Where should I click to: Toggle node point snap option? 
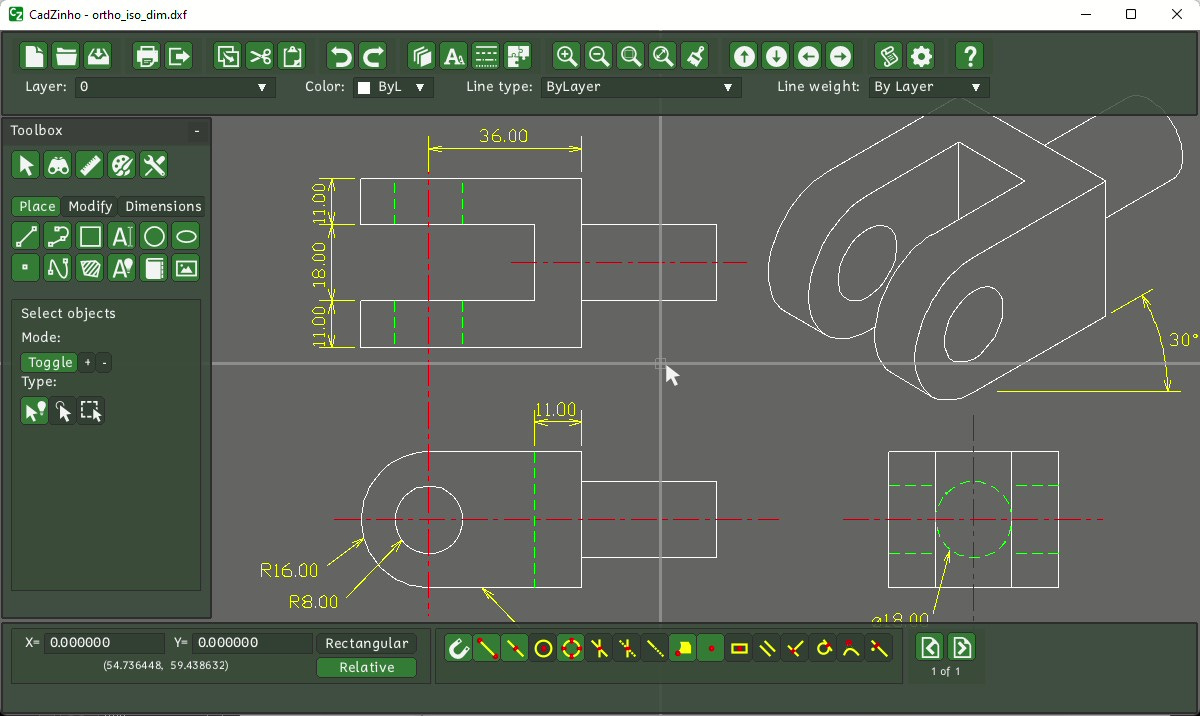point(711,648)
